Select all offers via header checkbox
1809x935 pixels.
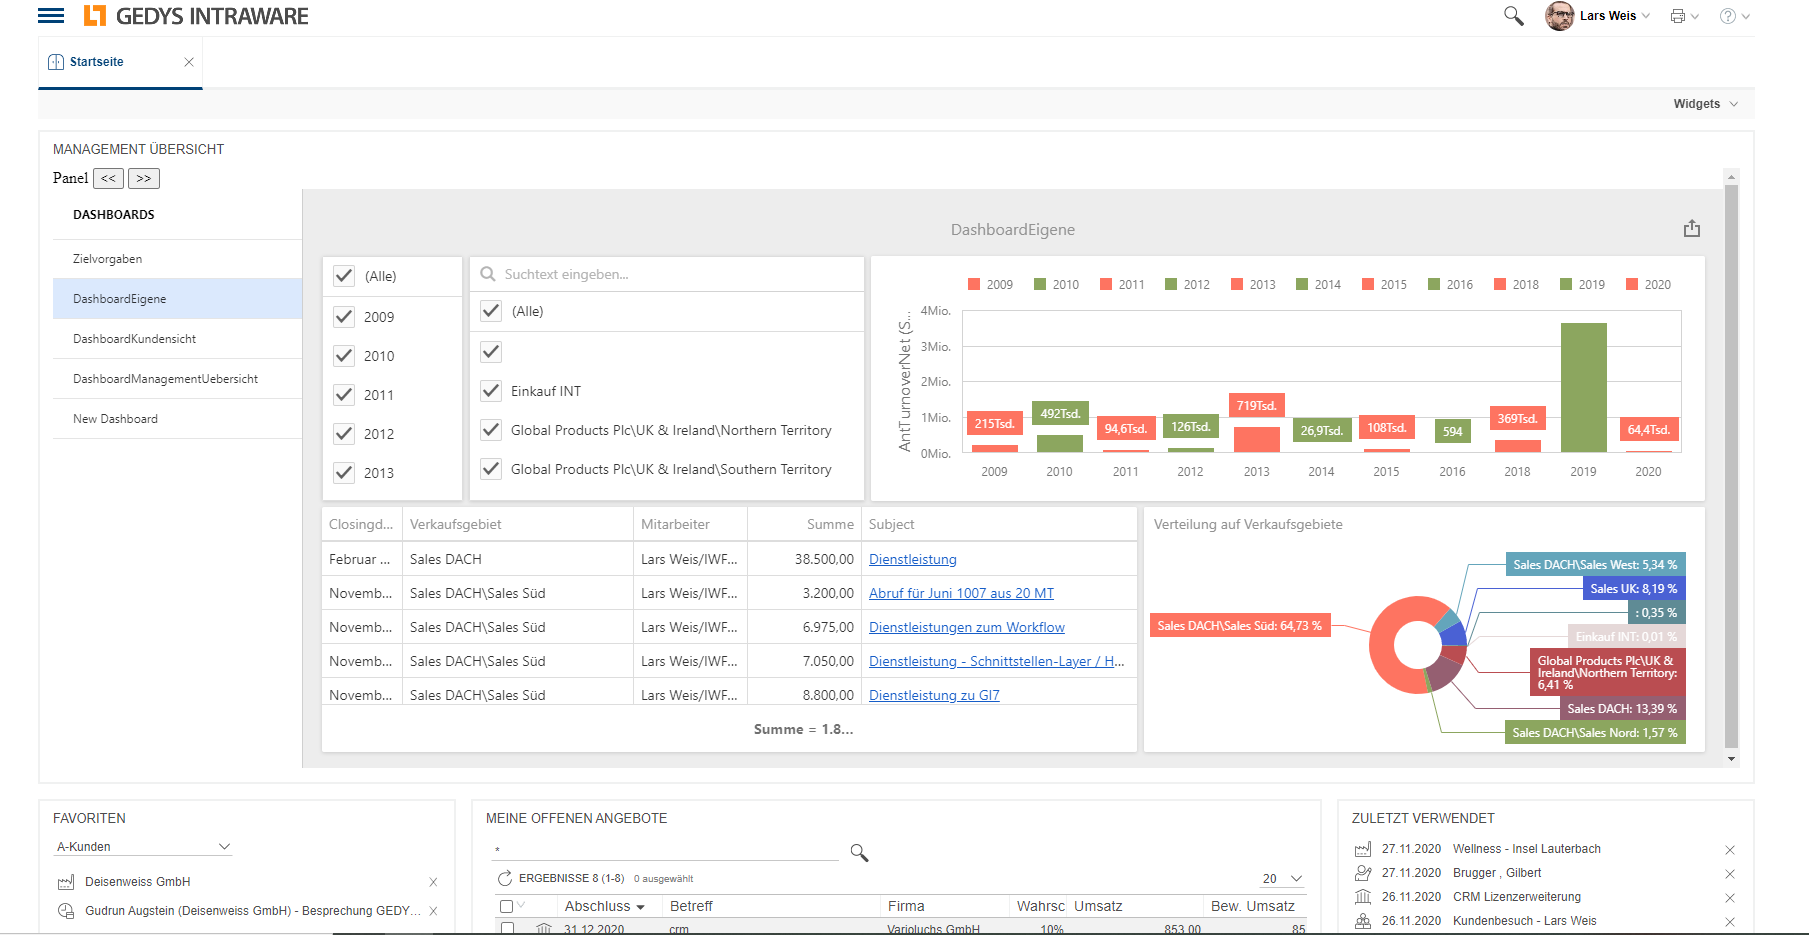[x=506, y=906]
